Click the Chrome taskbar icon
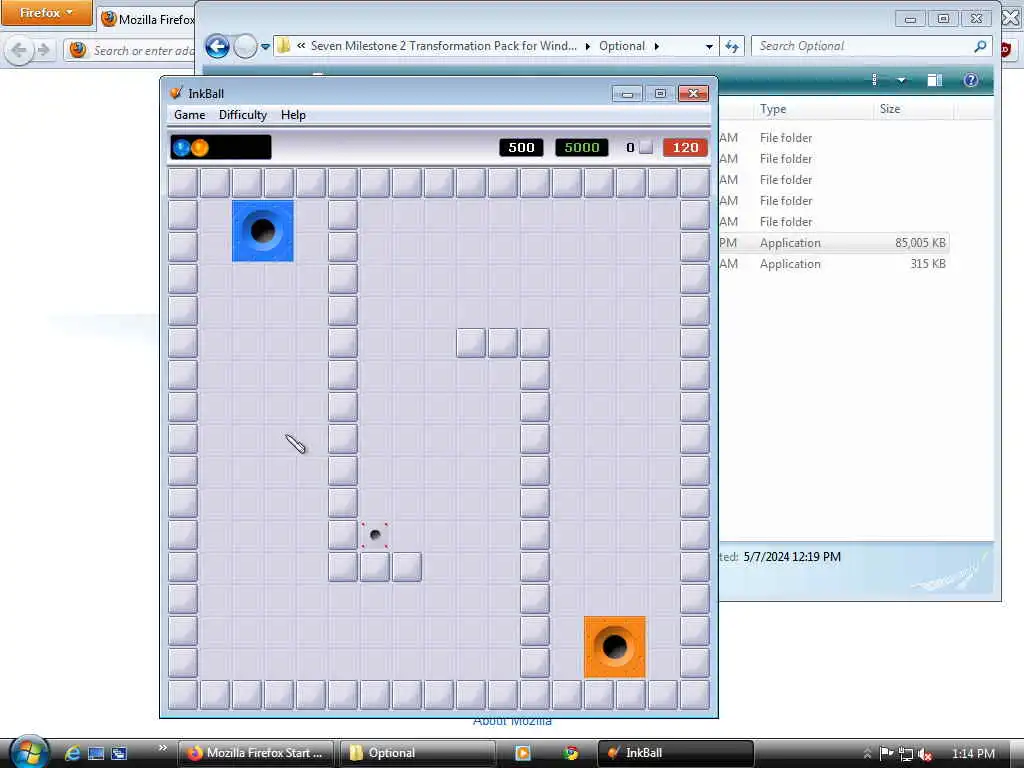This screenshot has width=1024, height=768. pyautogui.click(x=572, y=753)
